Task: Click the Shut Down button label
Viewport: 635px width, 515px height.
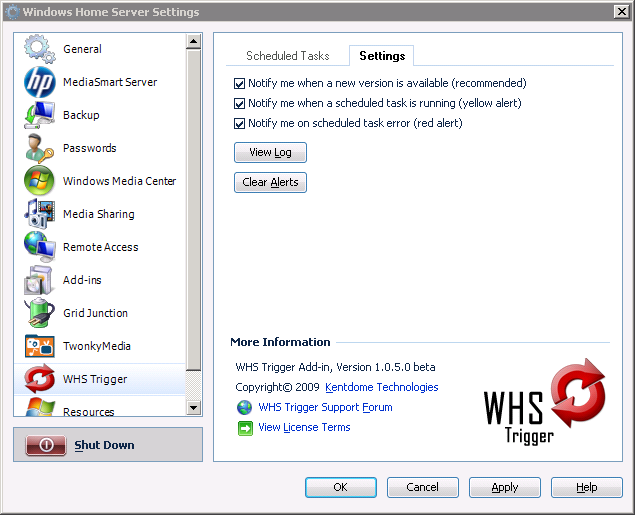Action: pyautogui.click(x=104, y=445)
